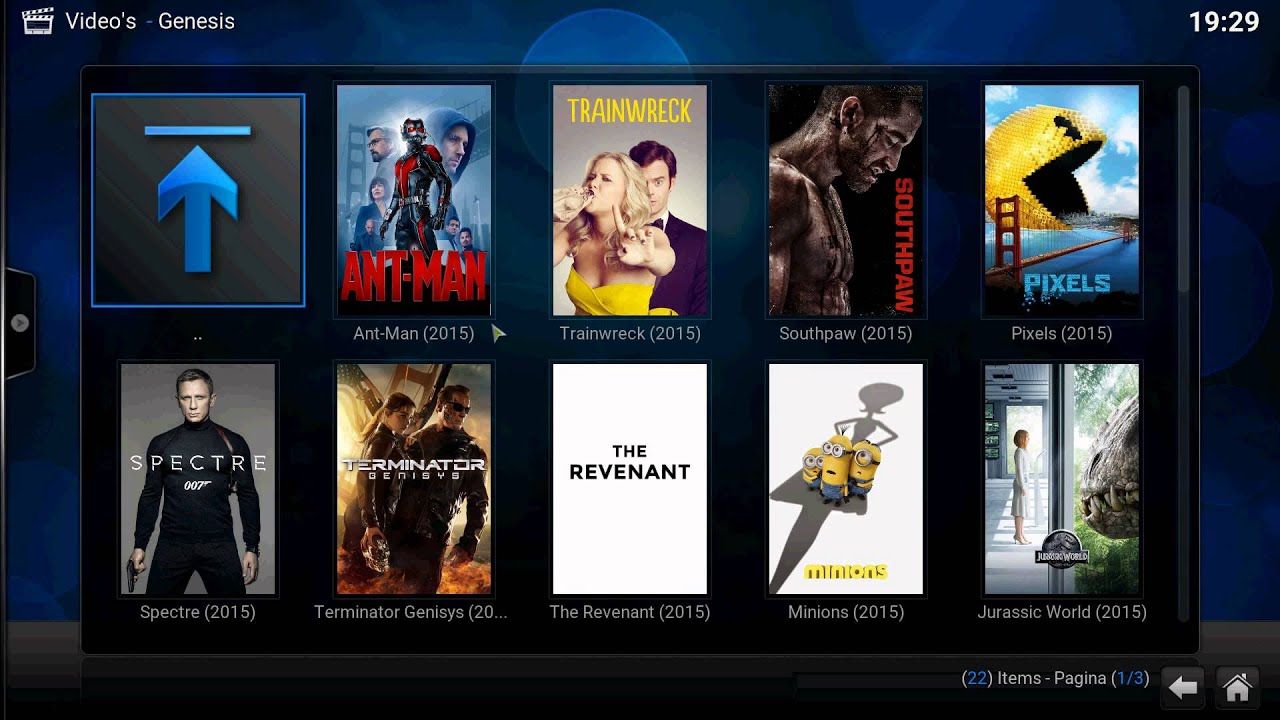Click the vertical scrollbar of the movie list
Screen dimensions: 1280x720
click(1184, 352)
